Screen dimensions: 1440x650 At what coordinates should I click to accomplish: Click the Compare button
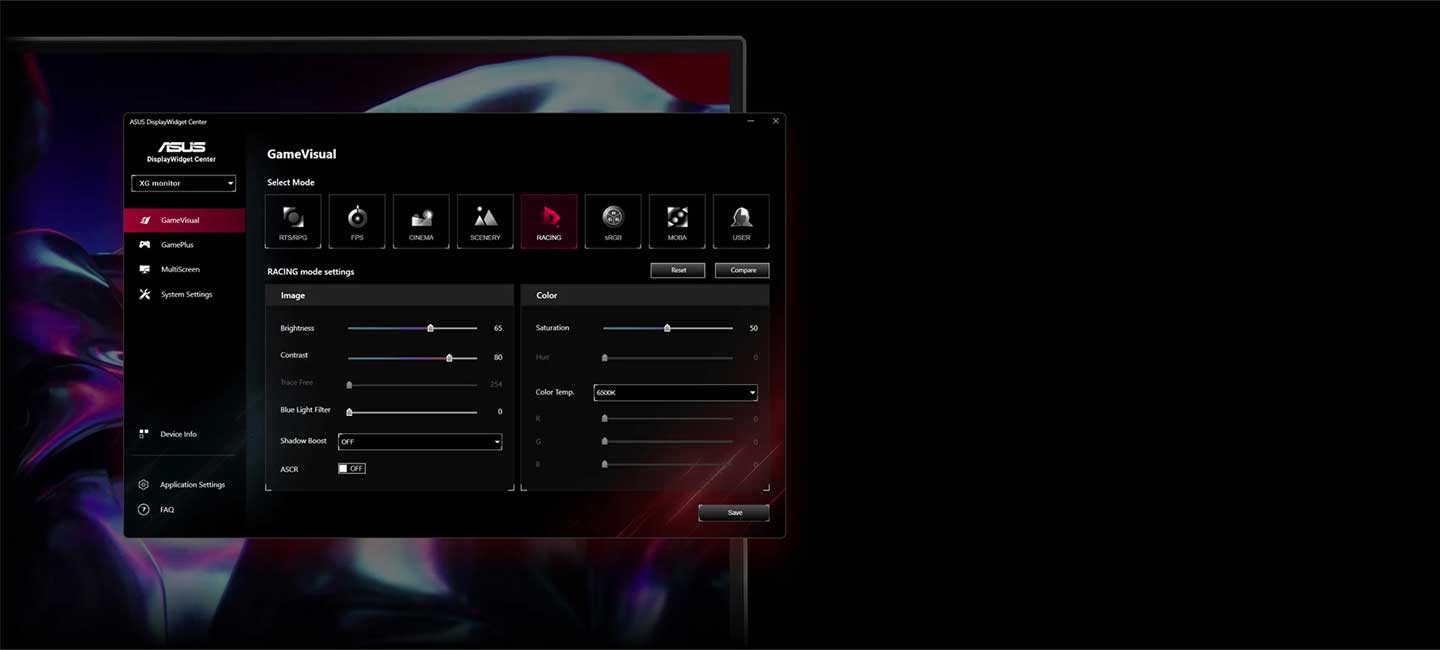pos(741,270)
